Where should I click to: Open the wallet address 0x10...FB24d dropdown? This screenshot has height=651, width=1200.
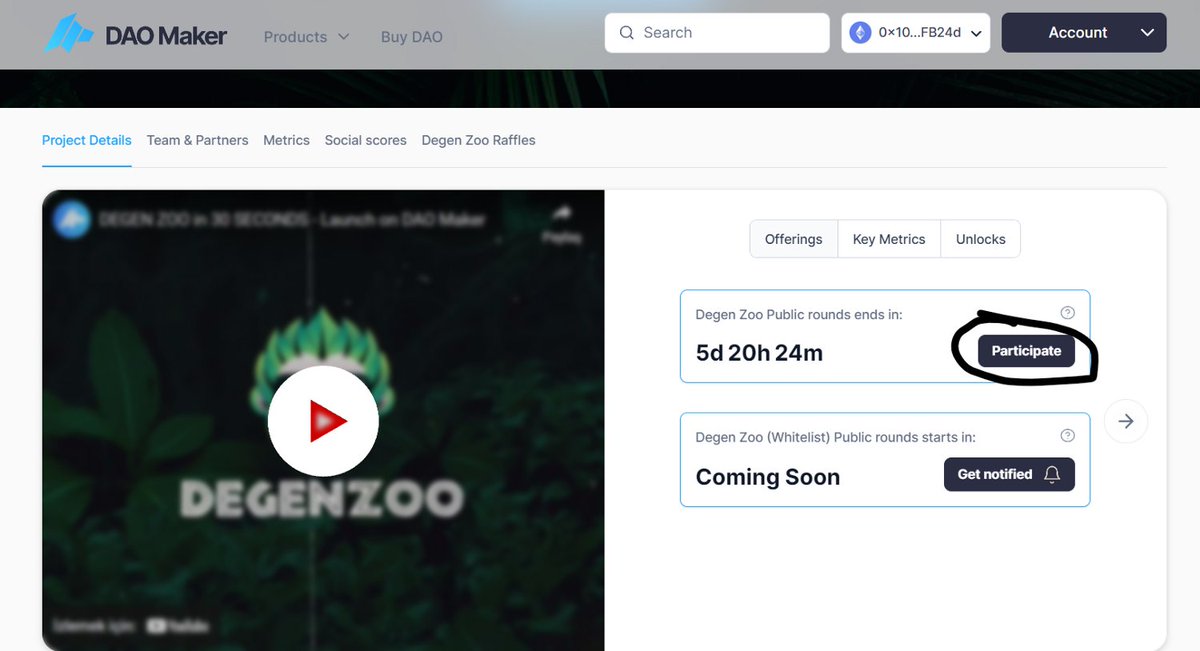click(x=916, y=33)
